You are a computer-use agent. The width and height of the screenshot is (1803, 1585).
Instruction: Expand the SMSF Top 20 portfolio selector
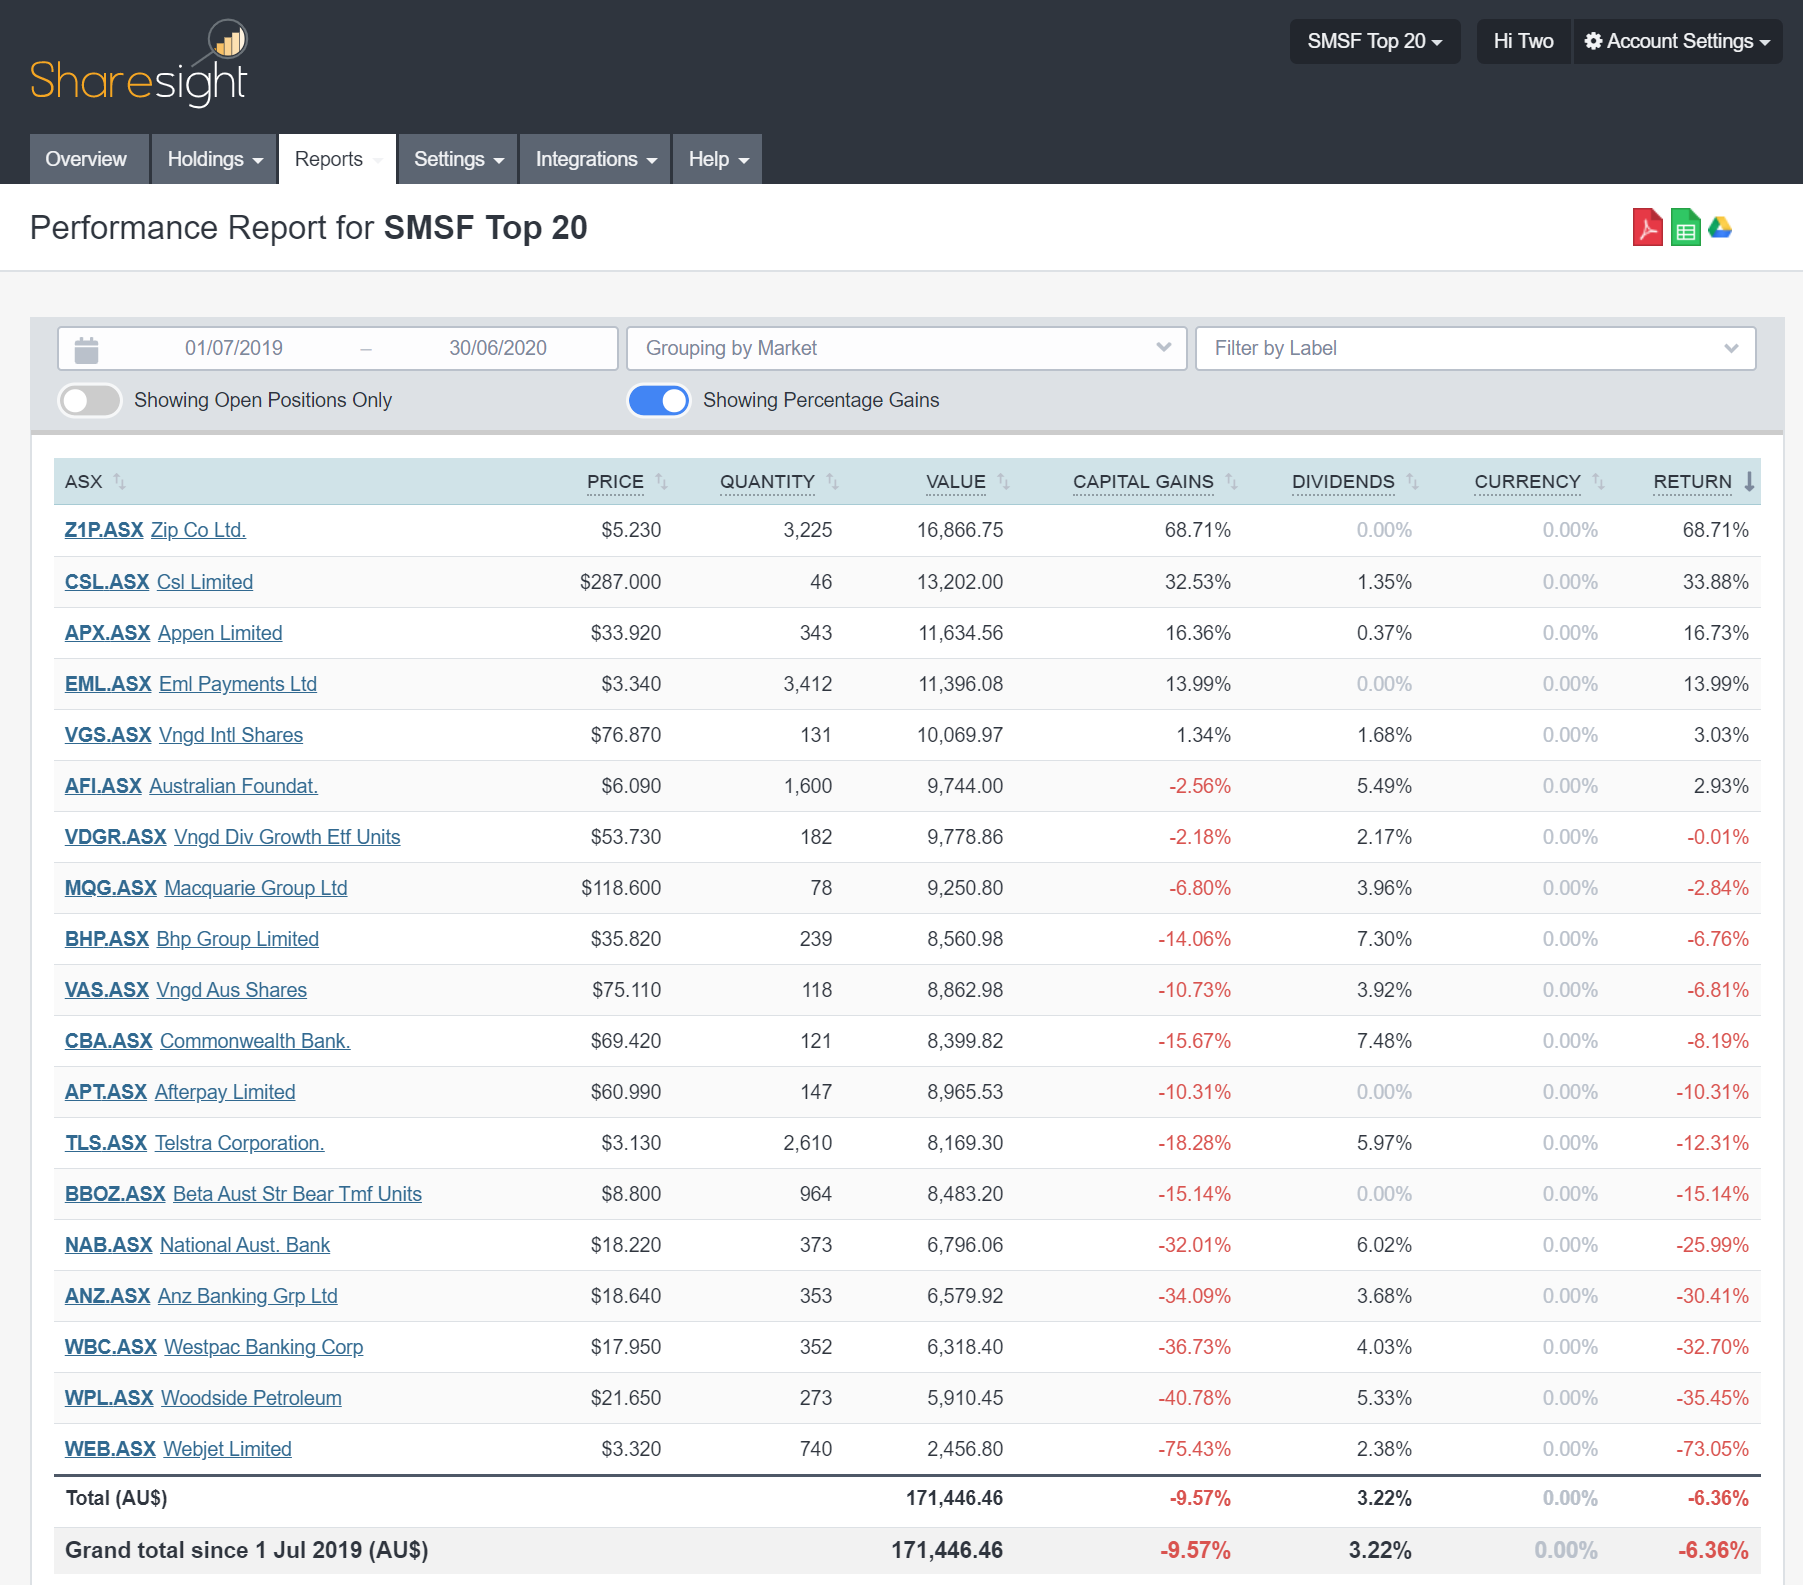click(x=1375, y=42)
